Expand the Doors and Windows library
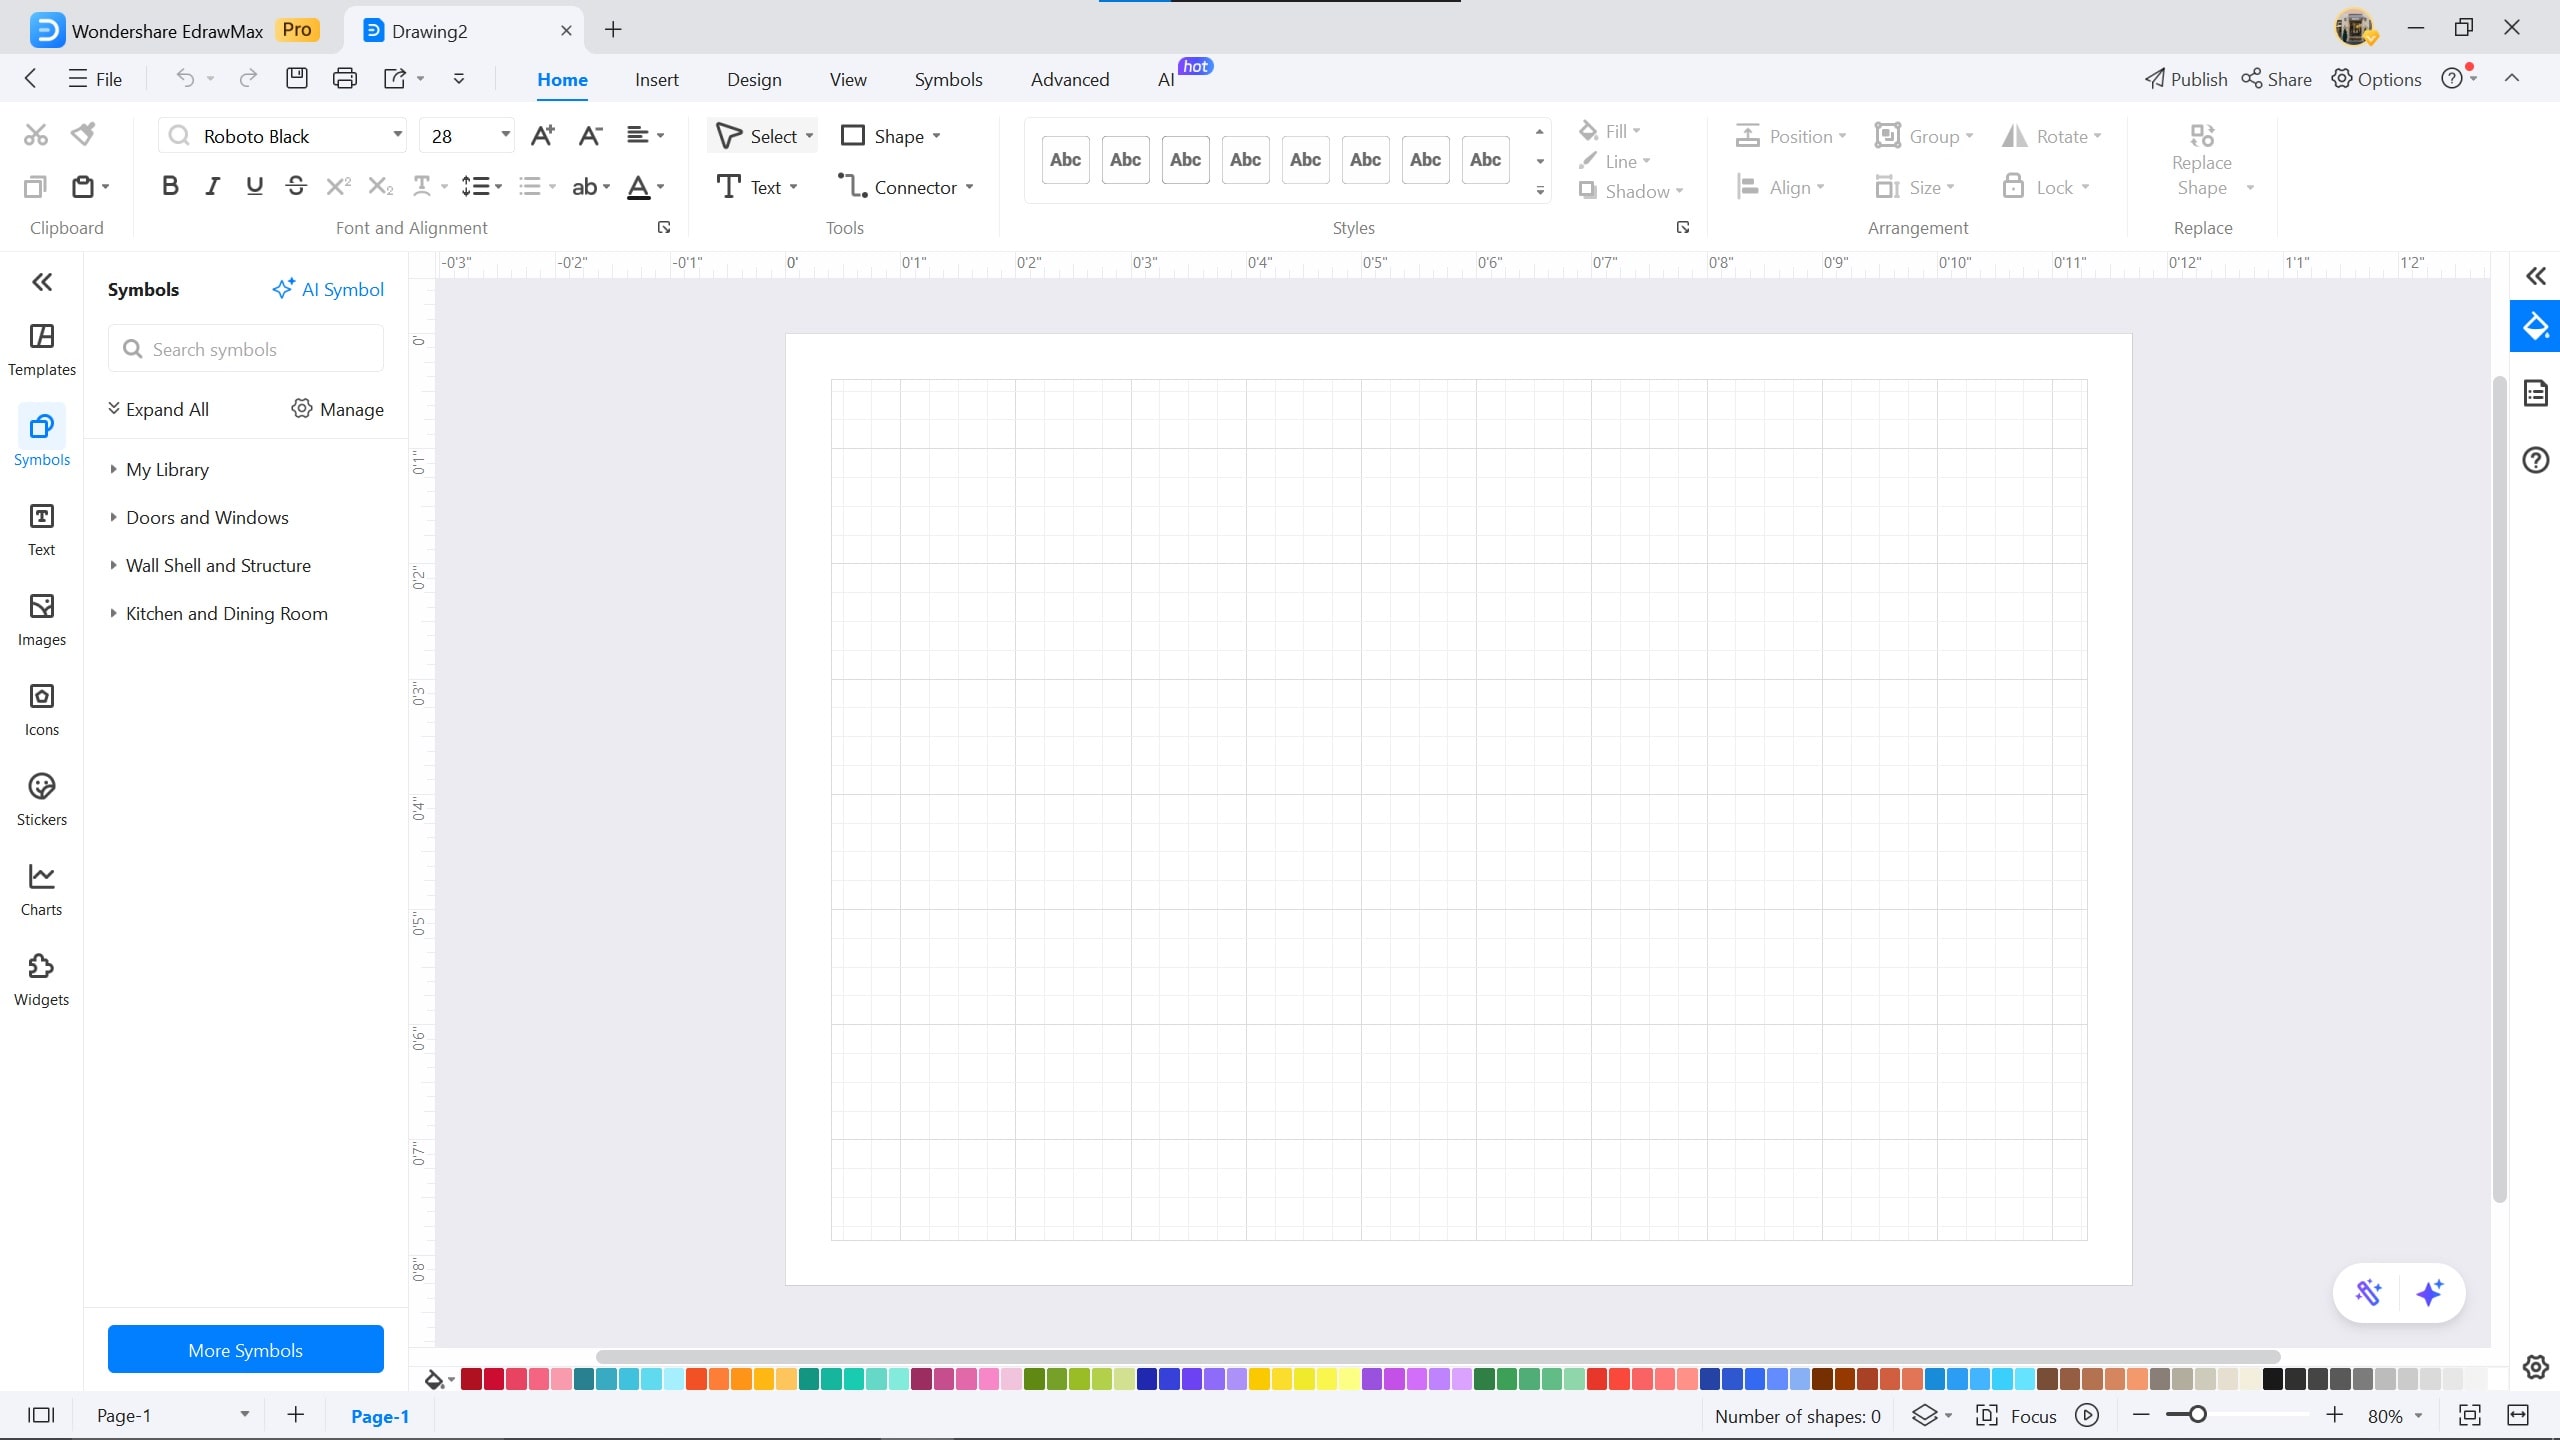 point(207,517)
